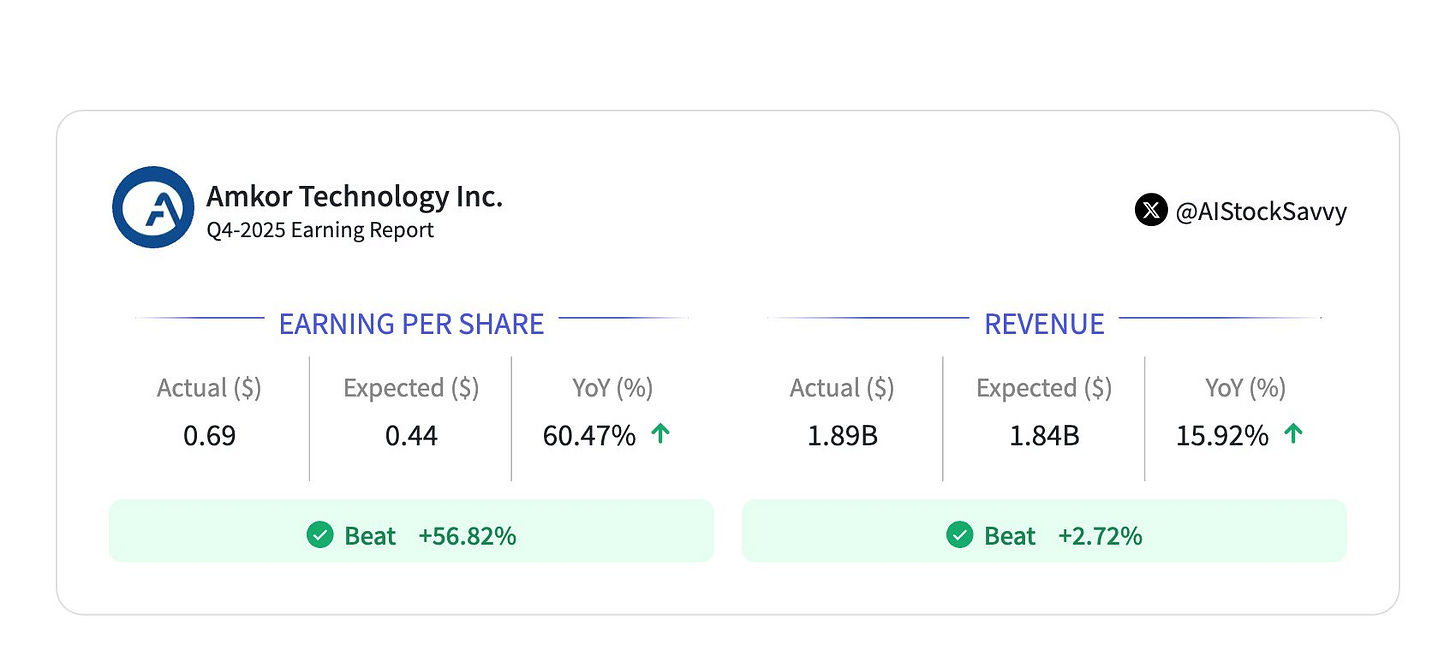
Task: Click the Amkor Technology logo icon
Action: tap(153, 207)
